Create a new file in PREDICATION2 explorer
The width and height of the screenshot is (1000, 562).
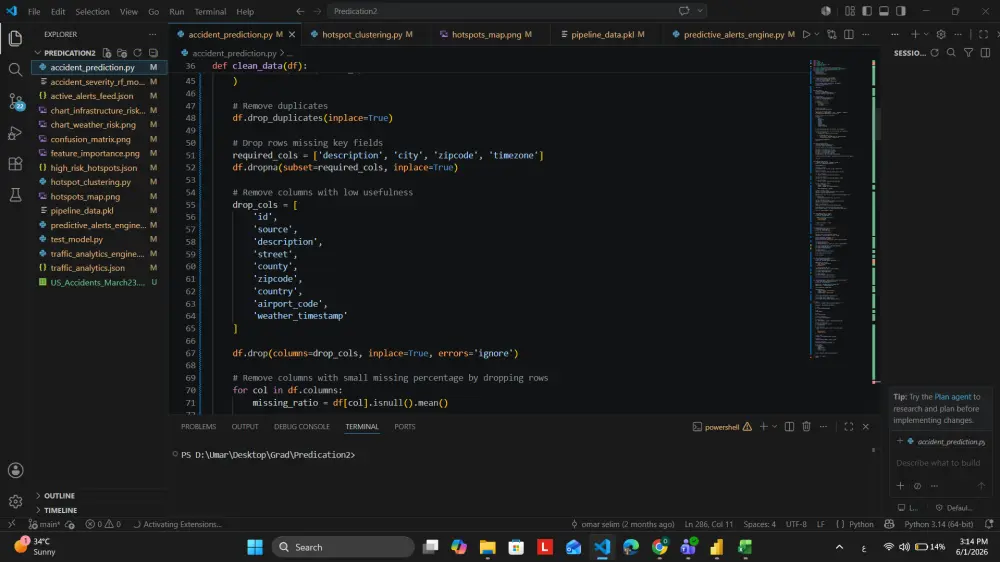pos(107,53)
